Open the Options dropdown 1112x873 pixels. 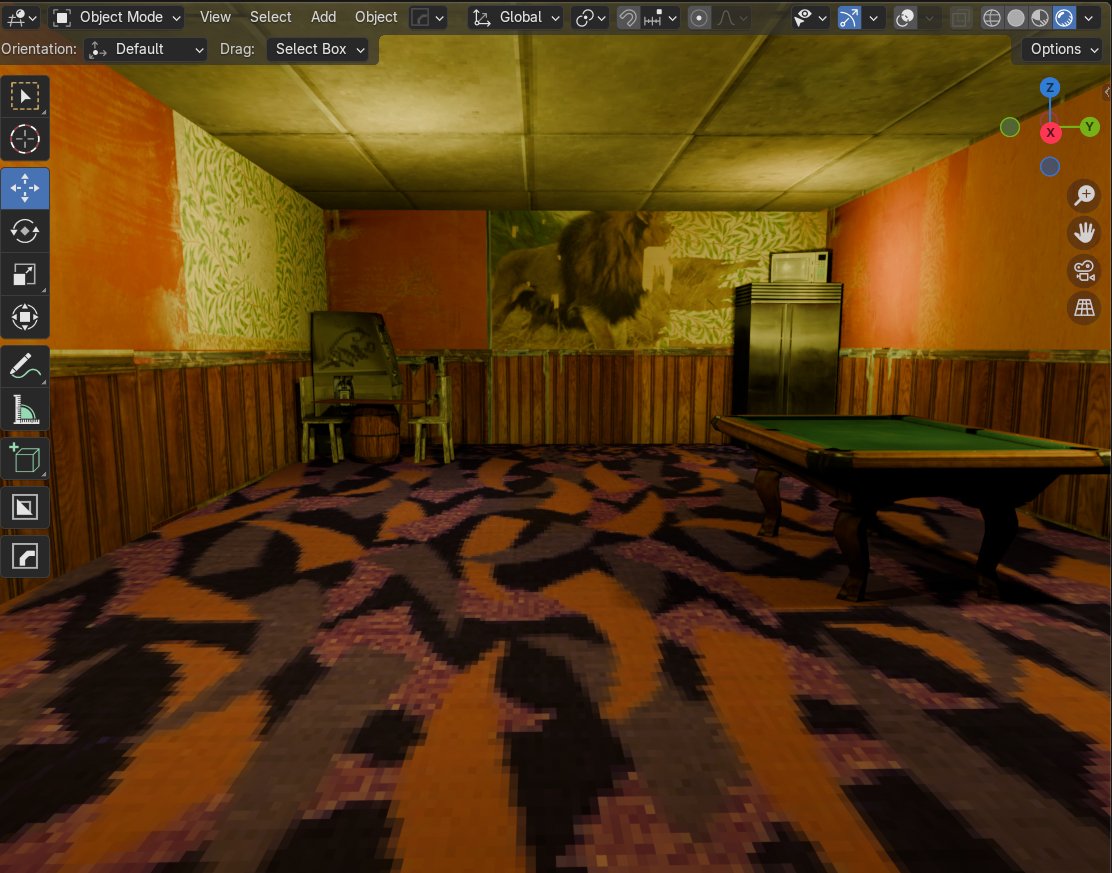[1062, 49]
